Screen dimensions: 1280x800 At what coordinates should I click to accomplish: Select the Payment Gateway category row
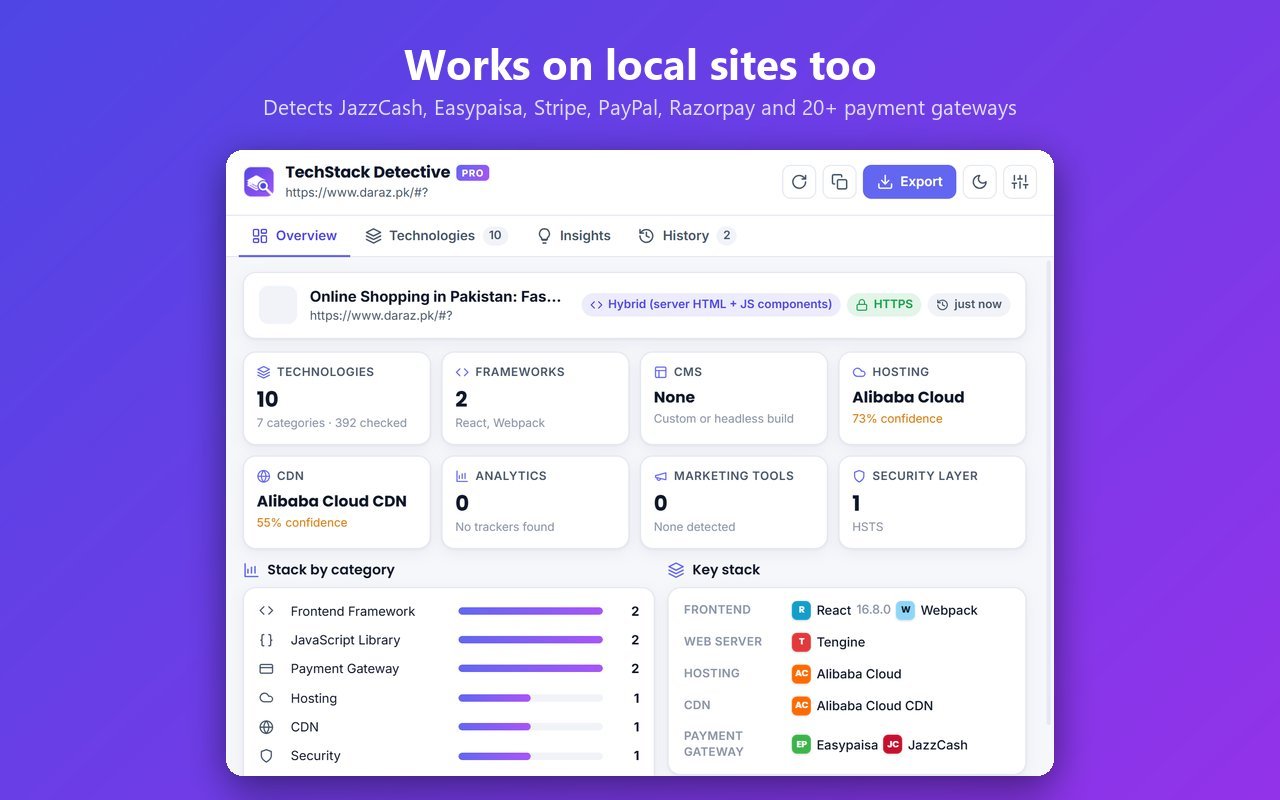click(449, 669)
